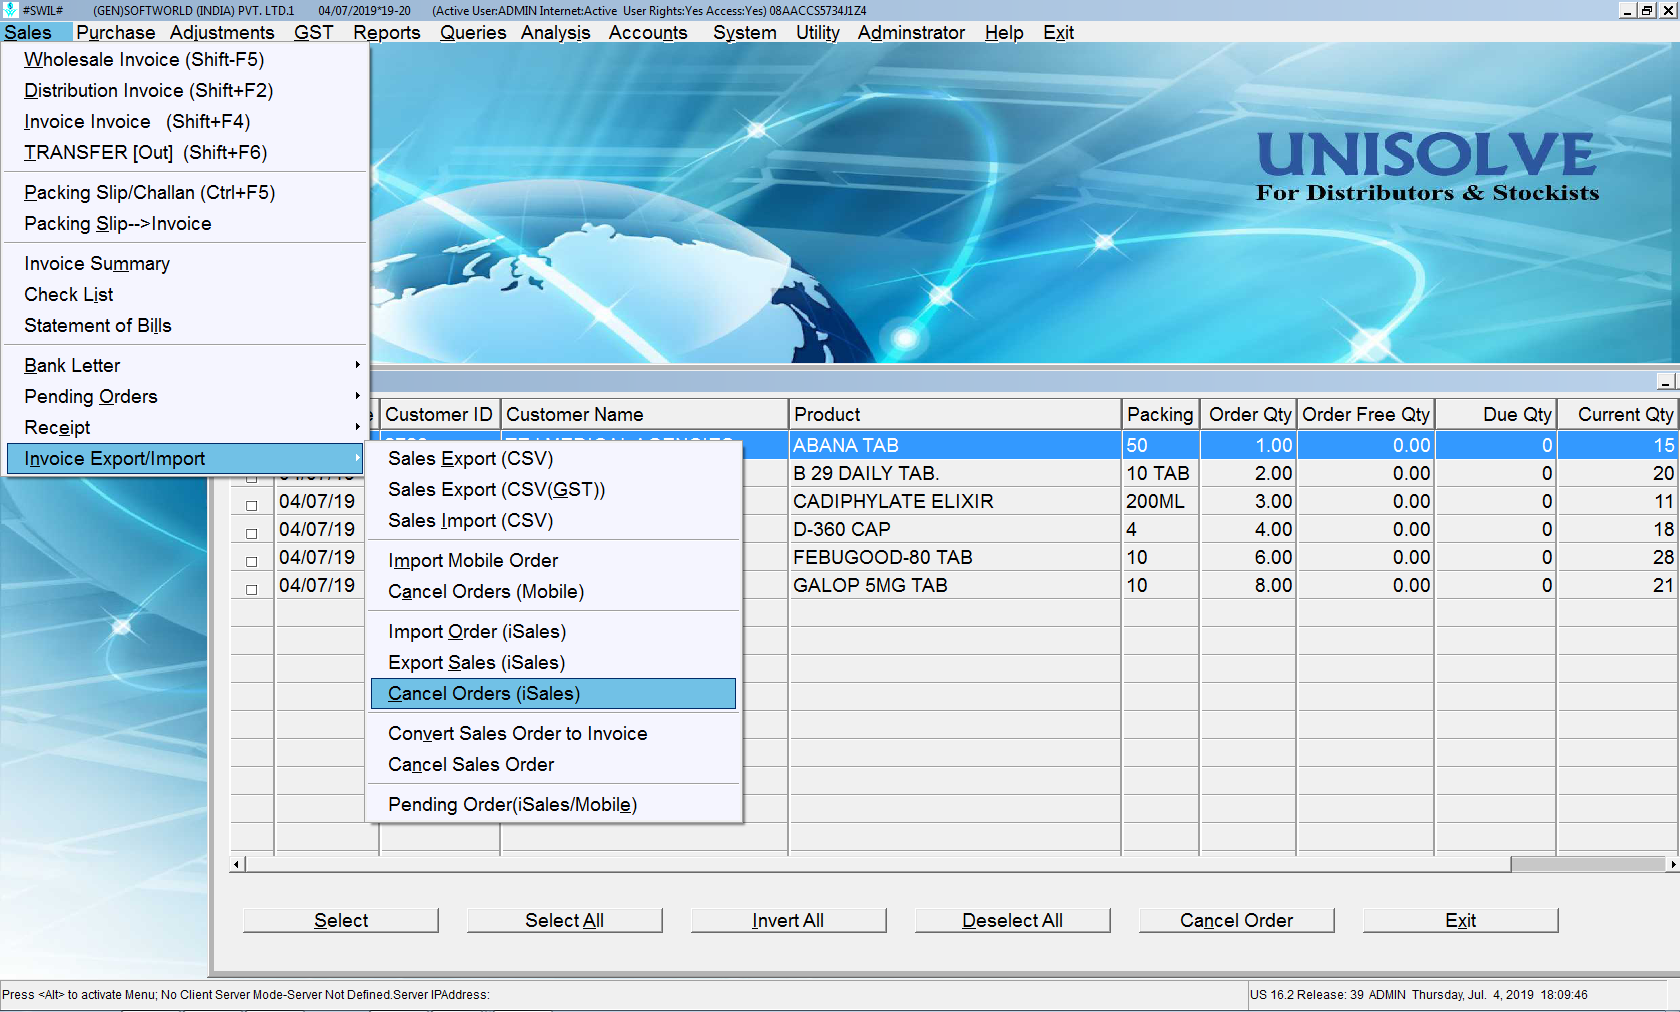Click the Exit button below the grid
This screenshot has height=1012, width=1680.
coord(1461,920)
